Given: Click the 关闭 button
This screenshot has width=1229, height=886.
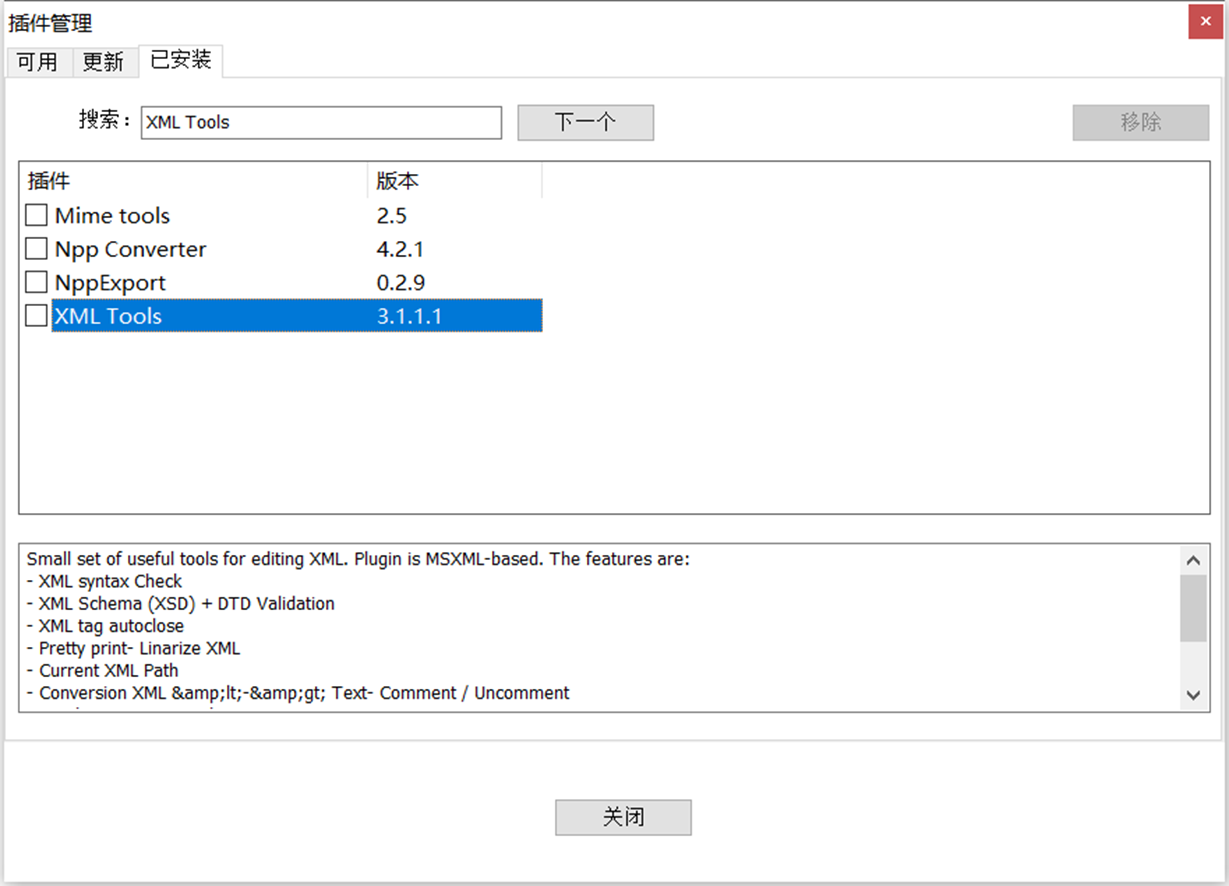Looking at the screenshot, I should 623,817.
